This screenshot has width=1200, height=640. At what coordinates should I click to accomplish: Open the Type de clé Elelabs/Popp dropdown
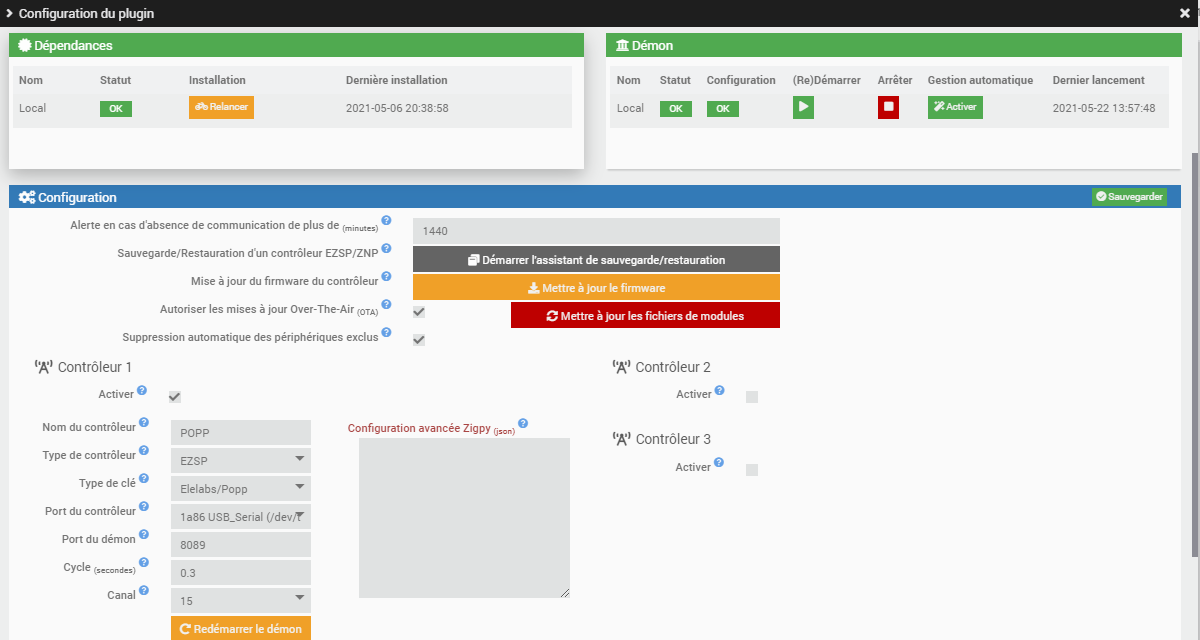[x=241, y=488]
